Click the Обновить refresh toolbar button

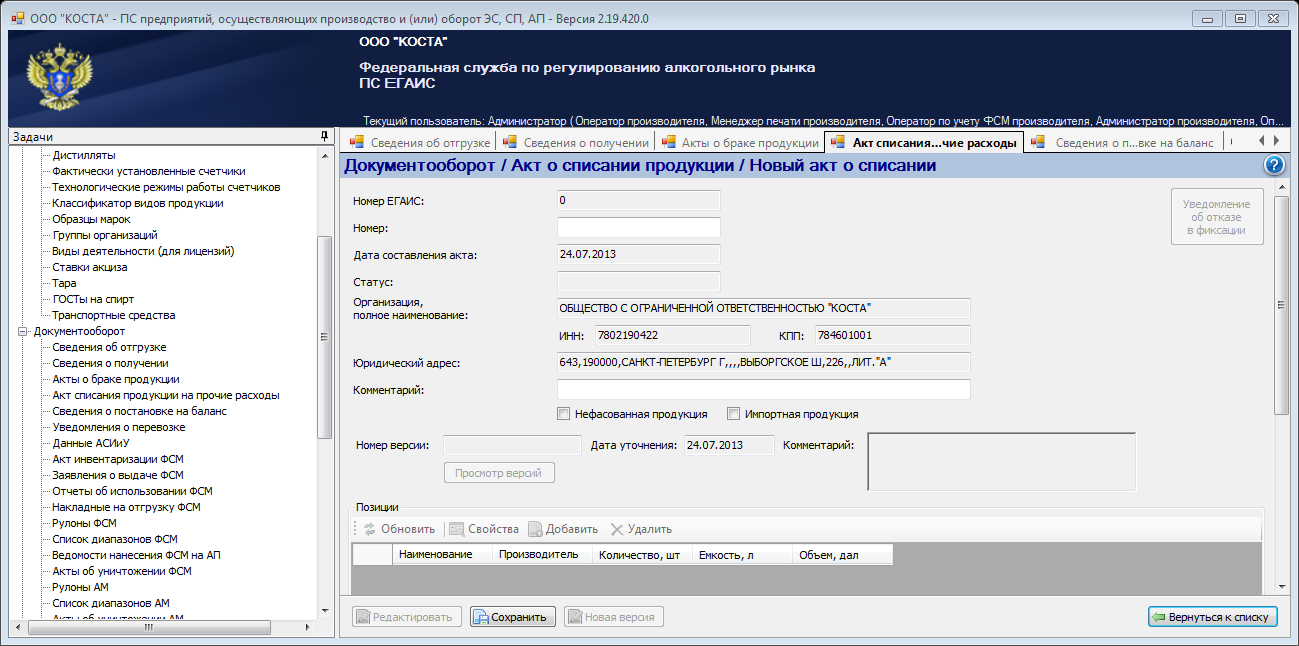[399, 529]
